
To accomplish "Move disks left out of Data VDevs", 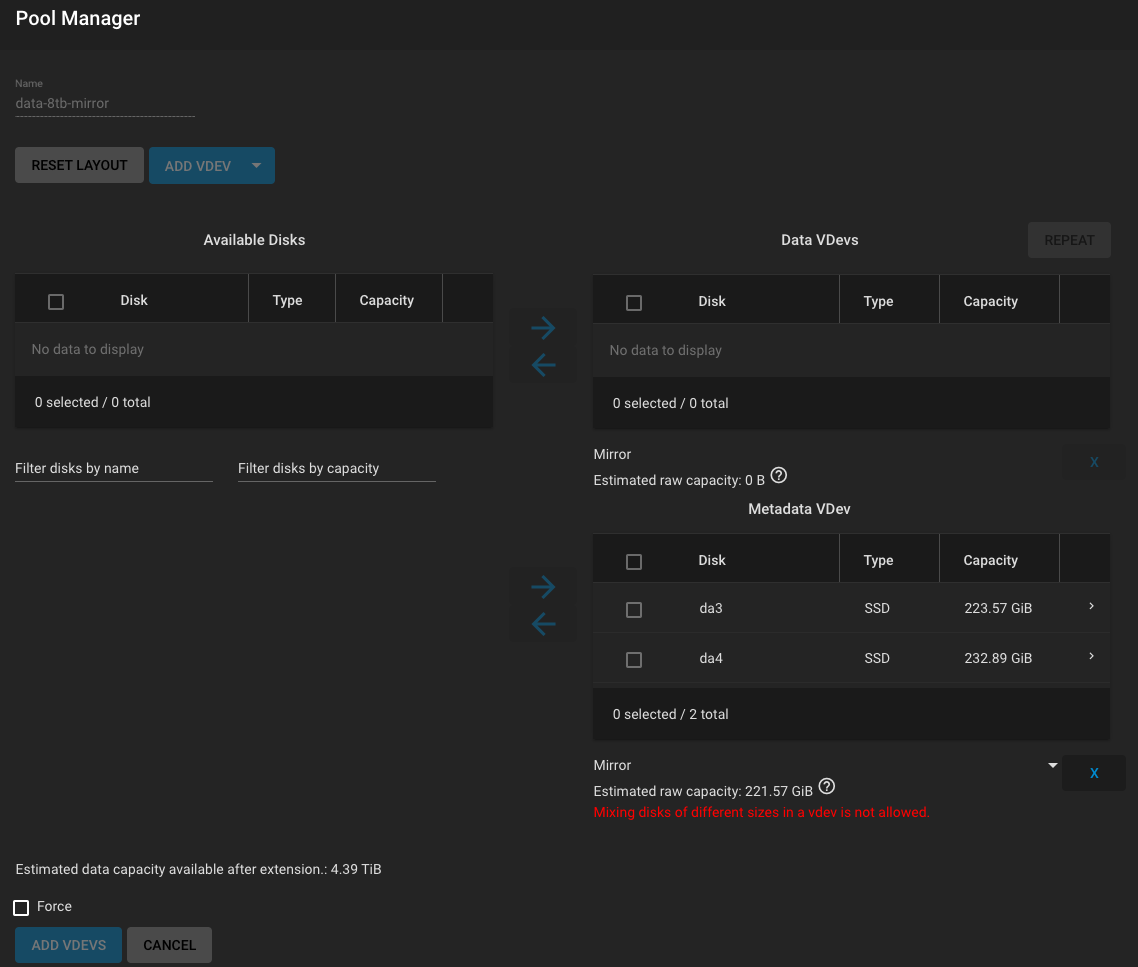I will [x=543, y=364].
